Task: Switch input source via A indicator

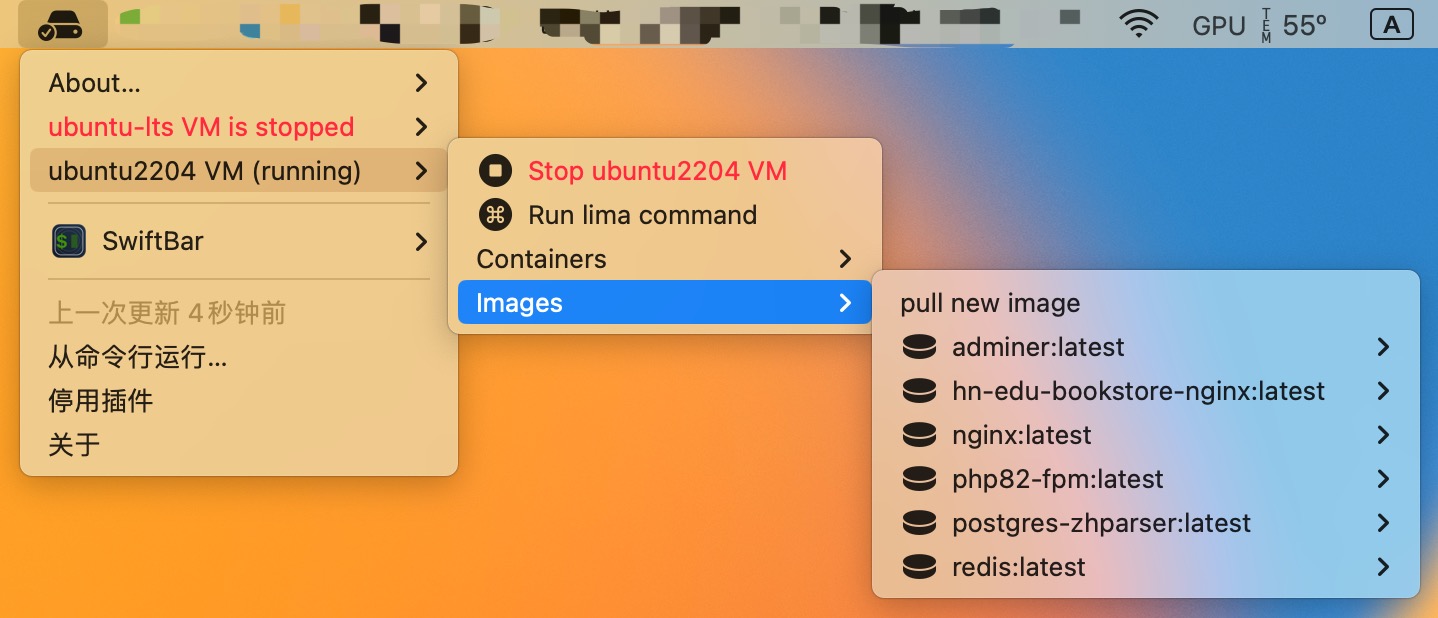Action: point(1391,25)
